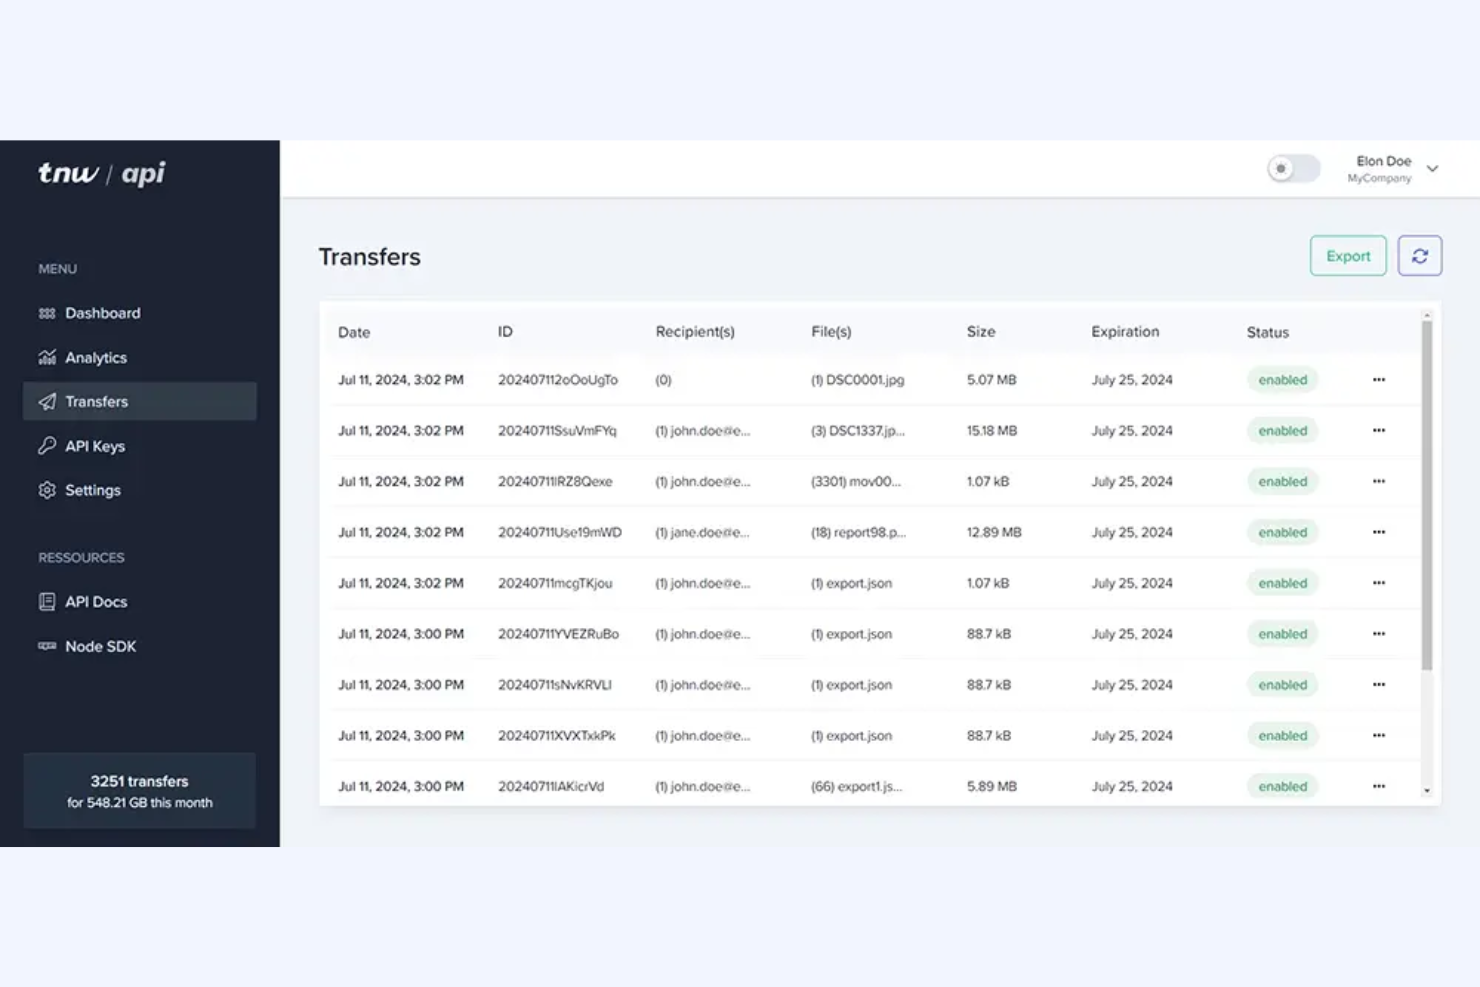Open API Docs using the book icon

(x=46, y=601)
